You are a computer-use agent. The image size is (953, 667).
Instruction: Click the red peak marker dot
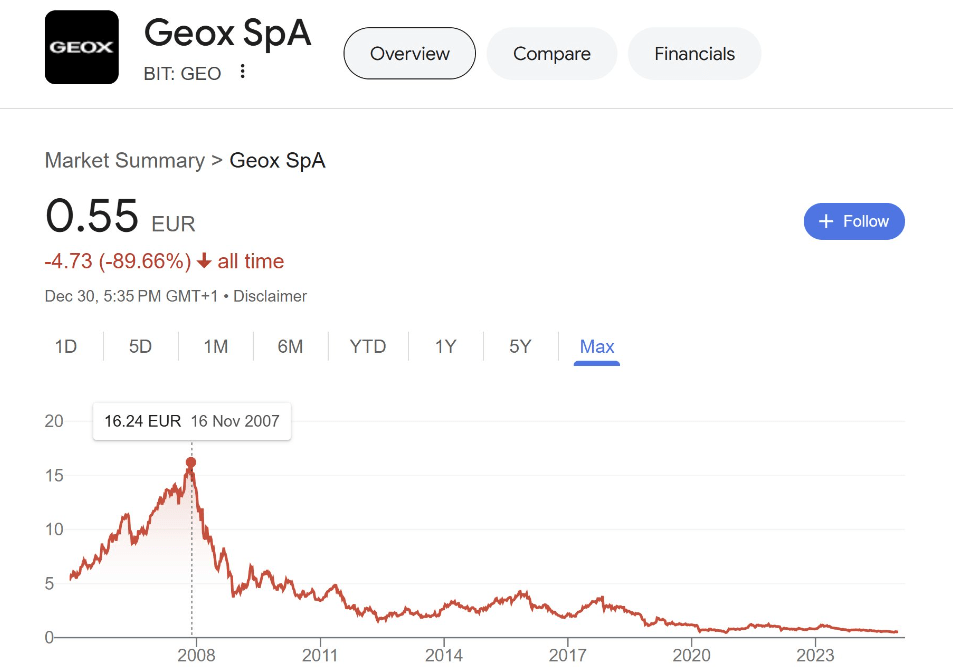pos(191,463)
